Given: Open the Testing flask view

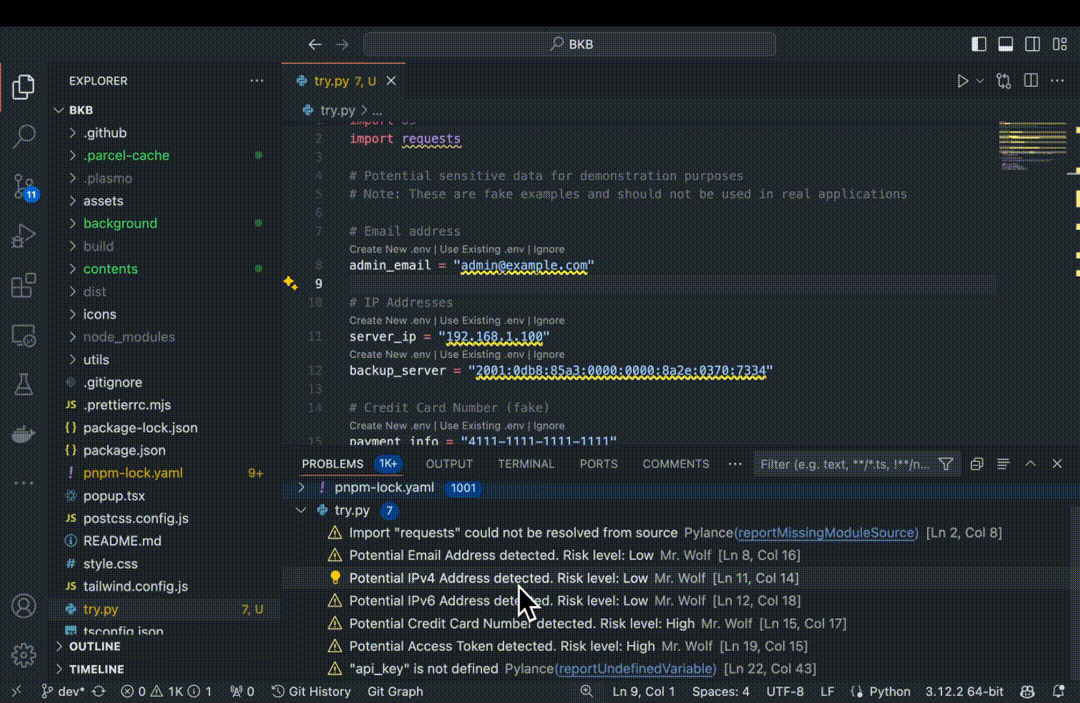Looking at the screenshot, I should click(x=23, y=385).
